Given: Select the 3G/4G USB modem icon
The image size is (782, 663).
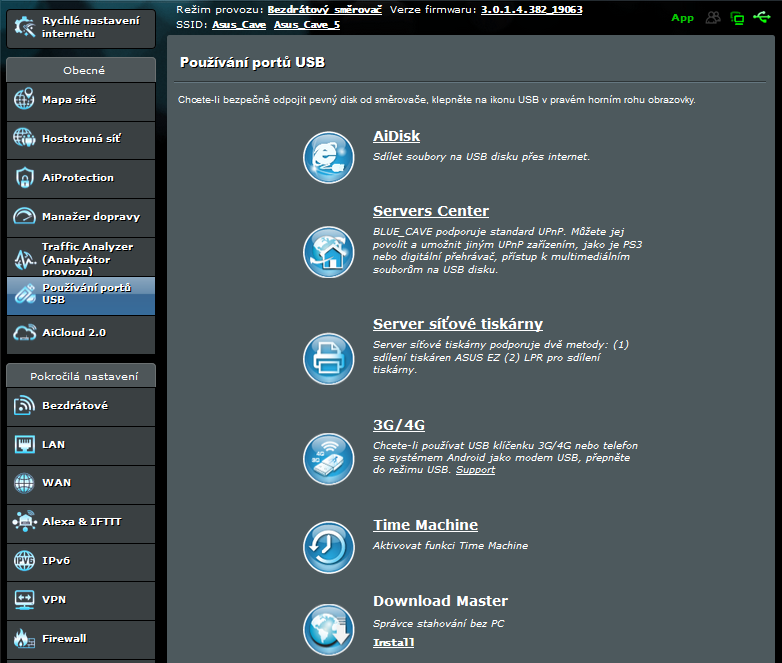Looking at the screenshot, I should (328, 458).
